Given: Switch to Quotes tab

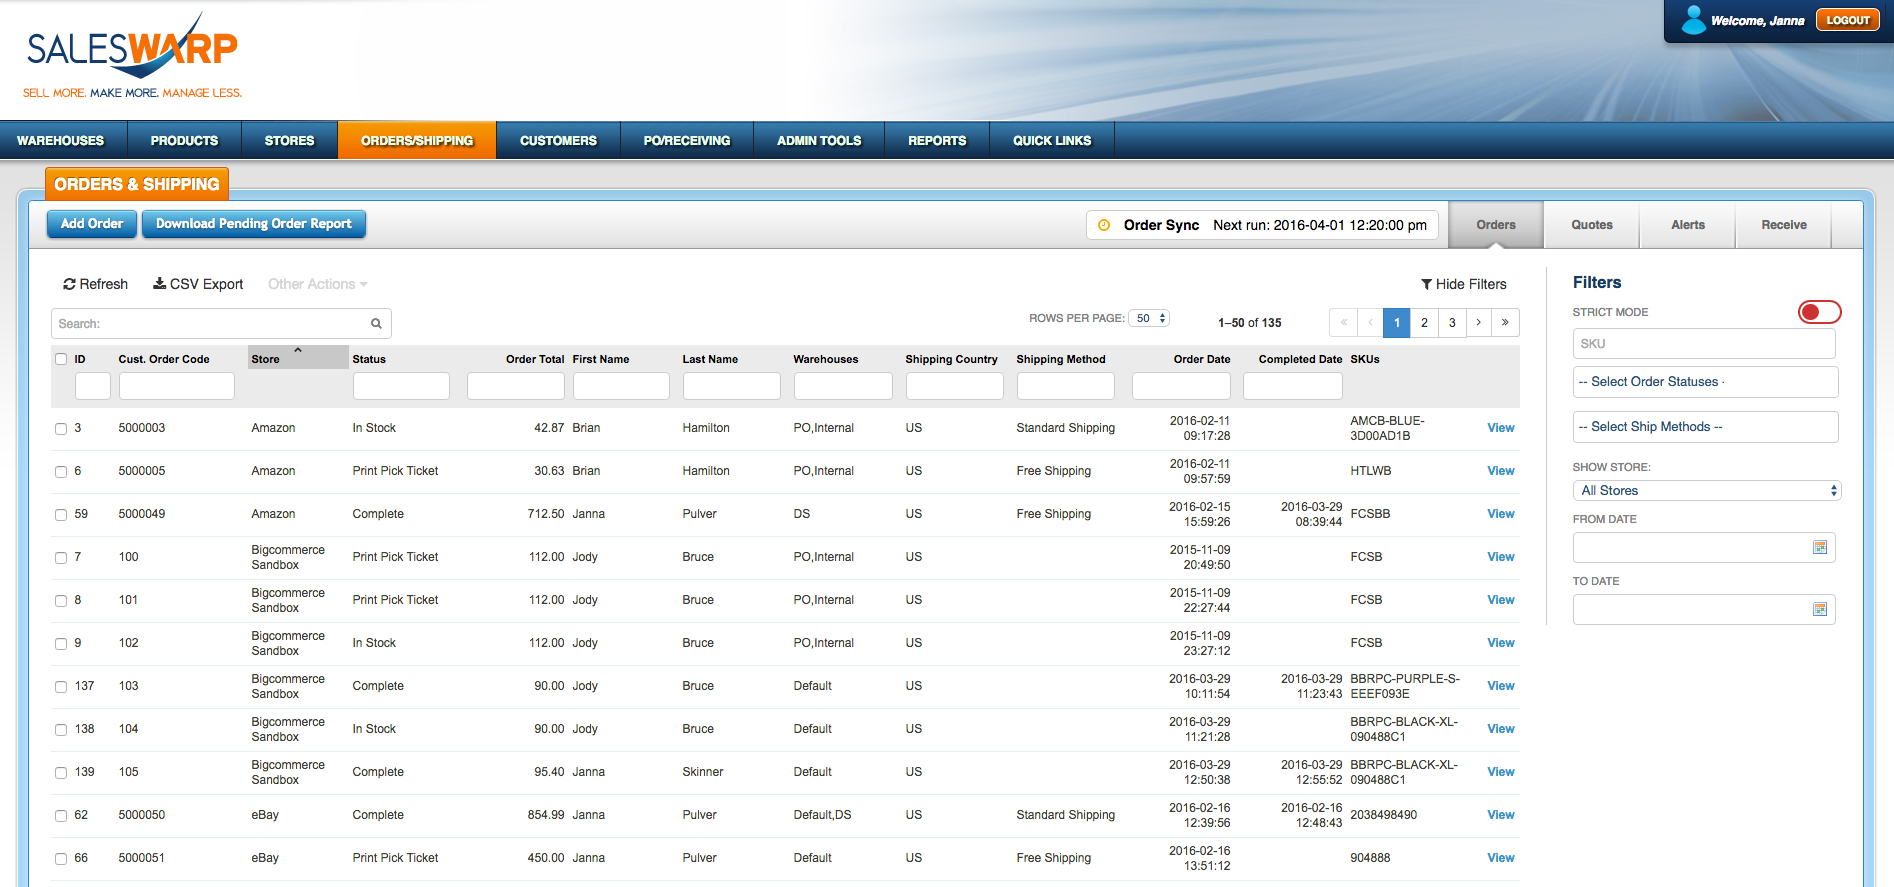Looking at the screenshot, I should point(1592,225).
